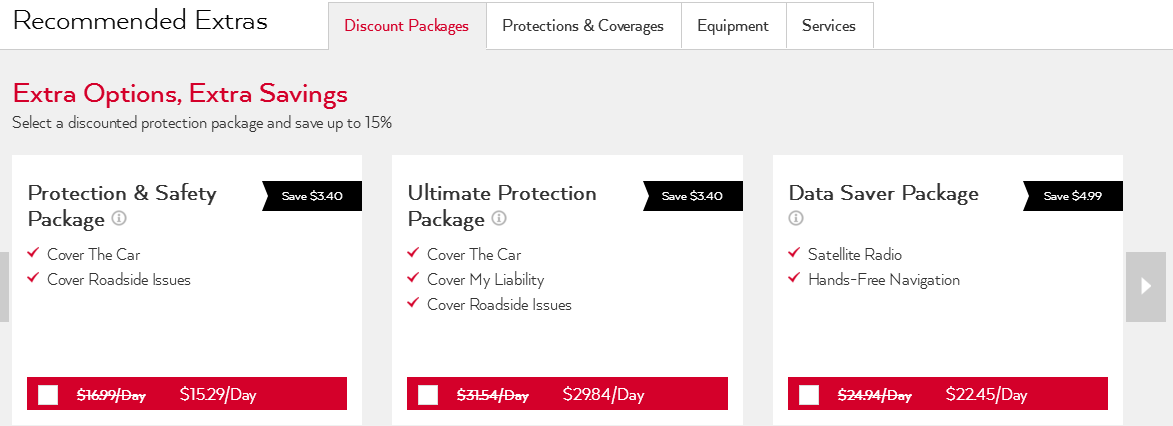This screenshot has height=426, width=1173.
Task: Switch to the Discount Packages tab
Action: (x=406, y=26)
